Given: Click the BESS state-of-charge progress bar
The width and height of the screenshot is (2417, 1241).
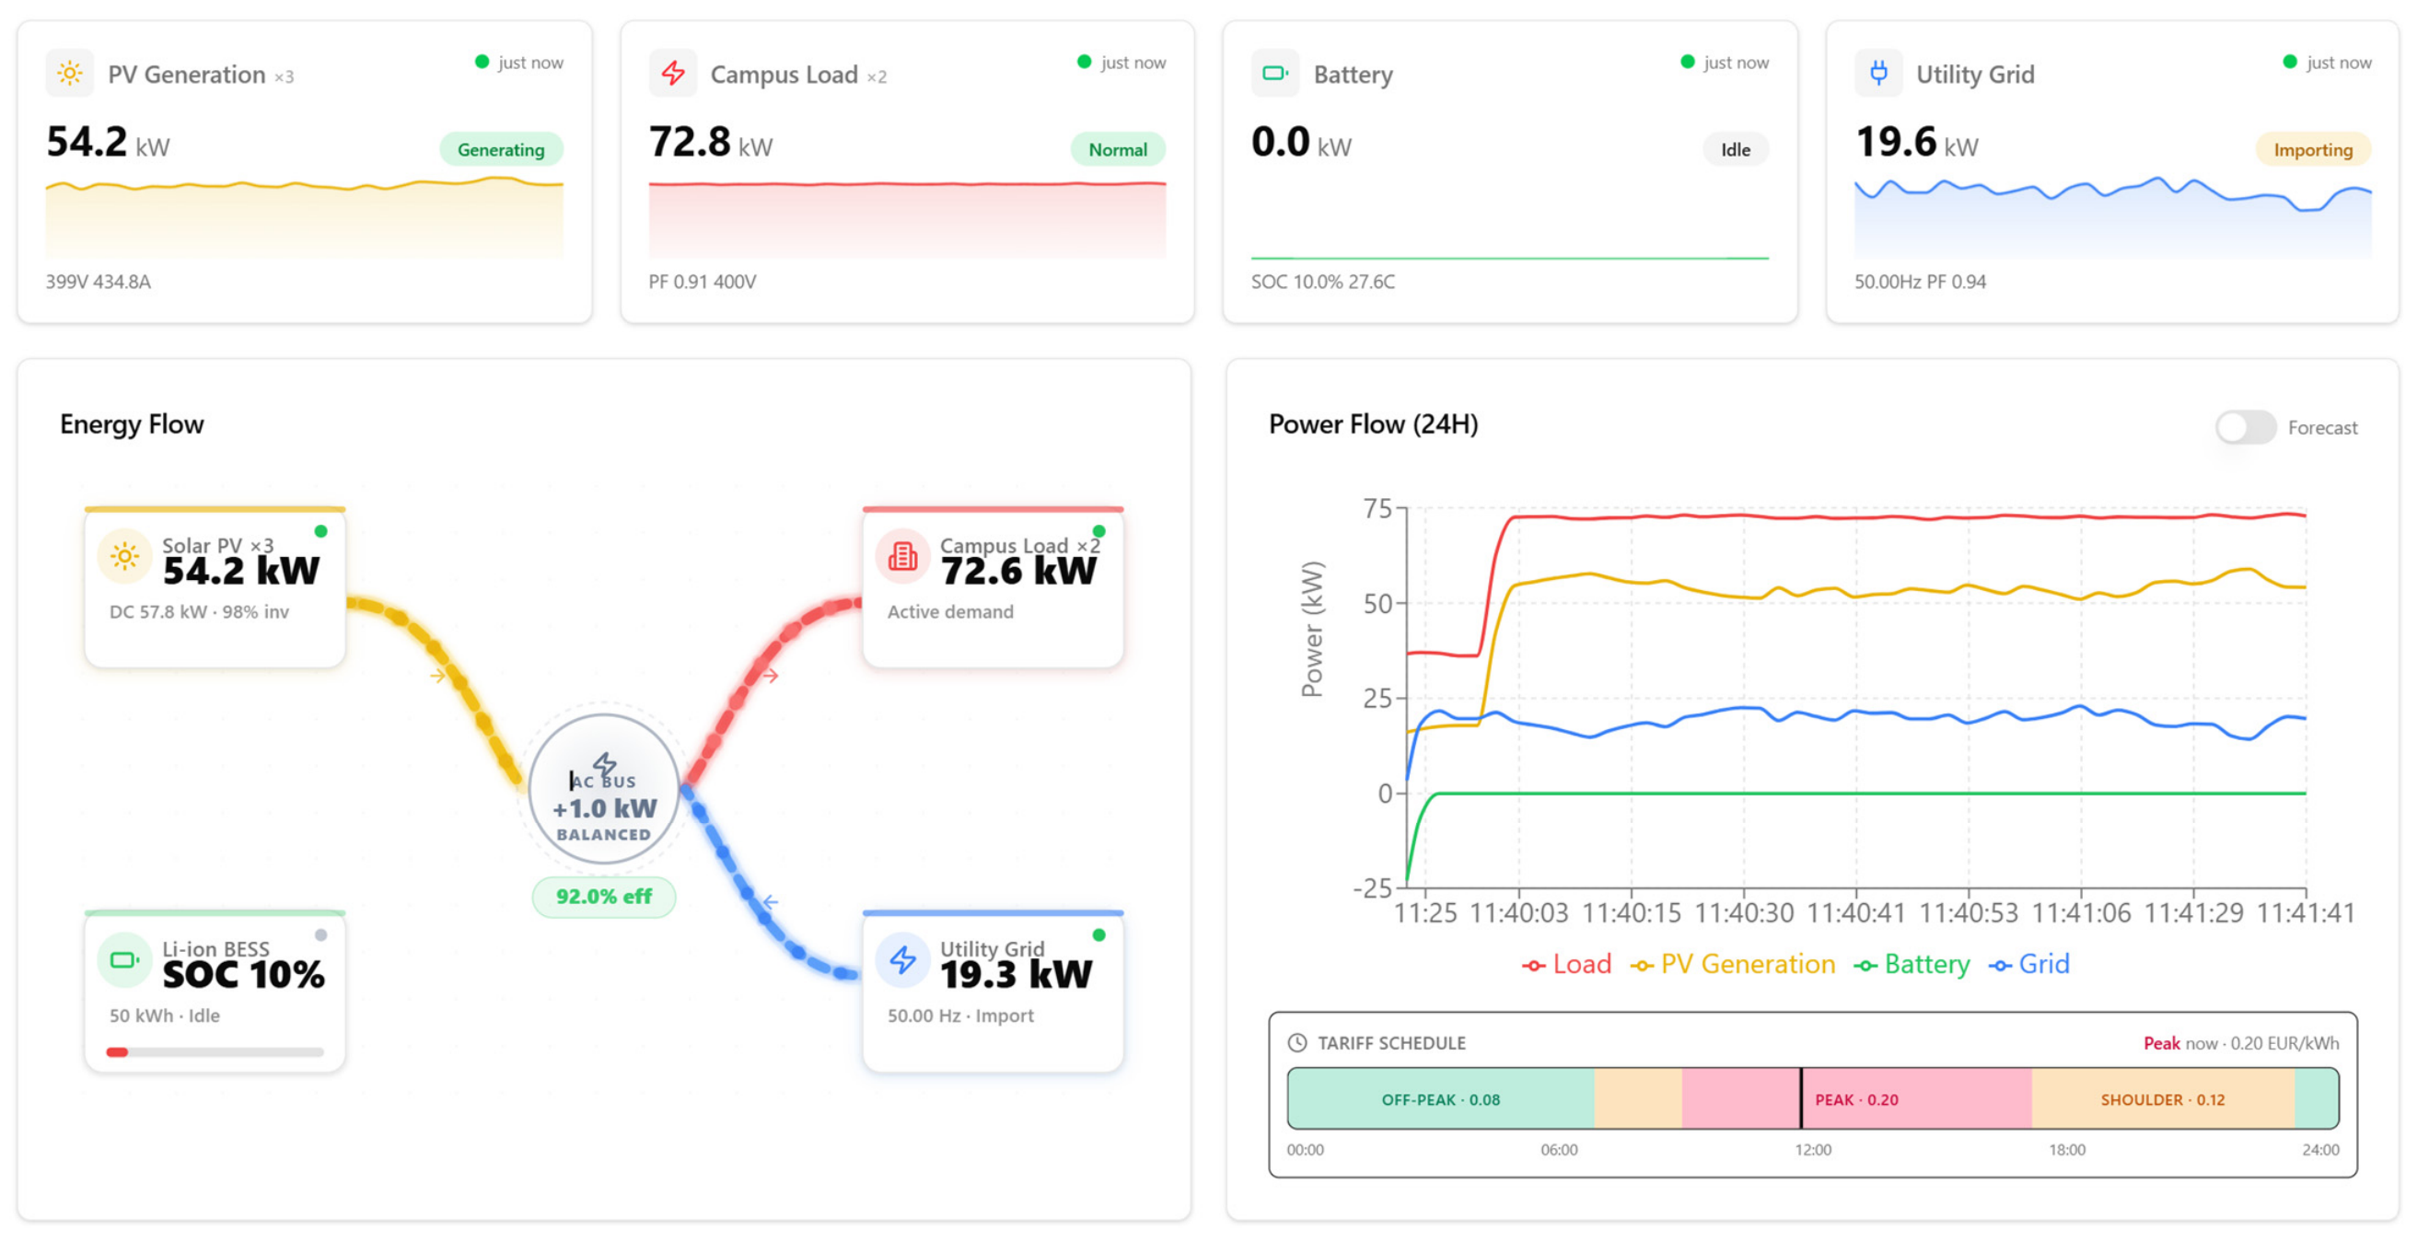Looking at the screenshot, I should [x=215, y=1052].
